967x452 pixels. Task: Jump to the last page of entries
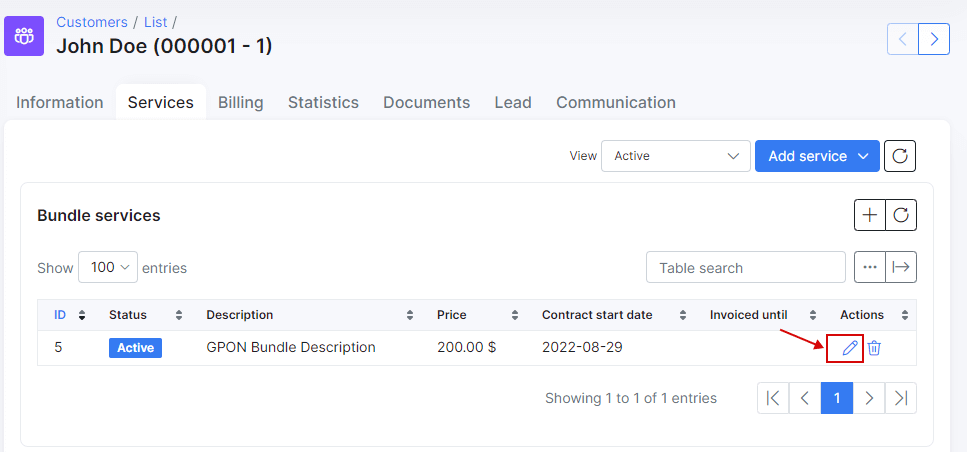tap(901, 398)
